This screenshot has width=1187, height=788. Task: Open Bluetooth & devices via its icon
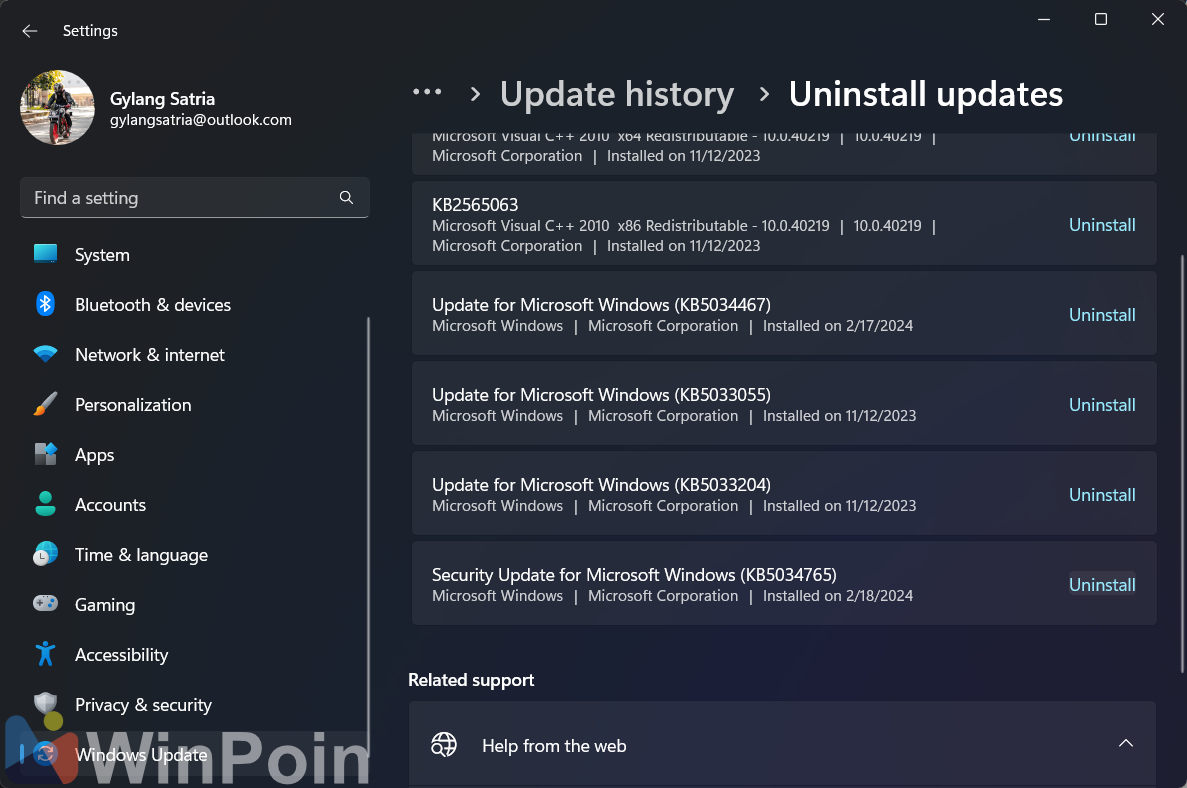(x=45, y=304)
